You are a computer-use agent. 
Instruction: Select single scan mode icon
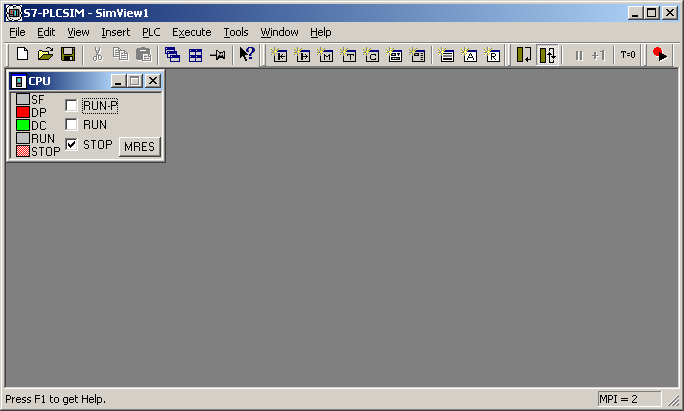pos(524,55)
